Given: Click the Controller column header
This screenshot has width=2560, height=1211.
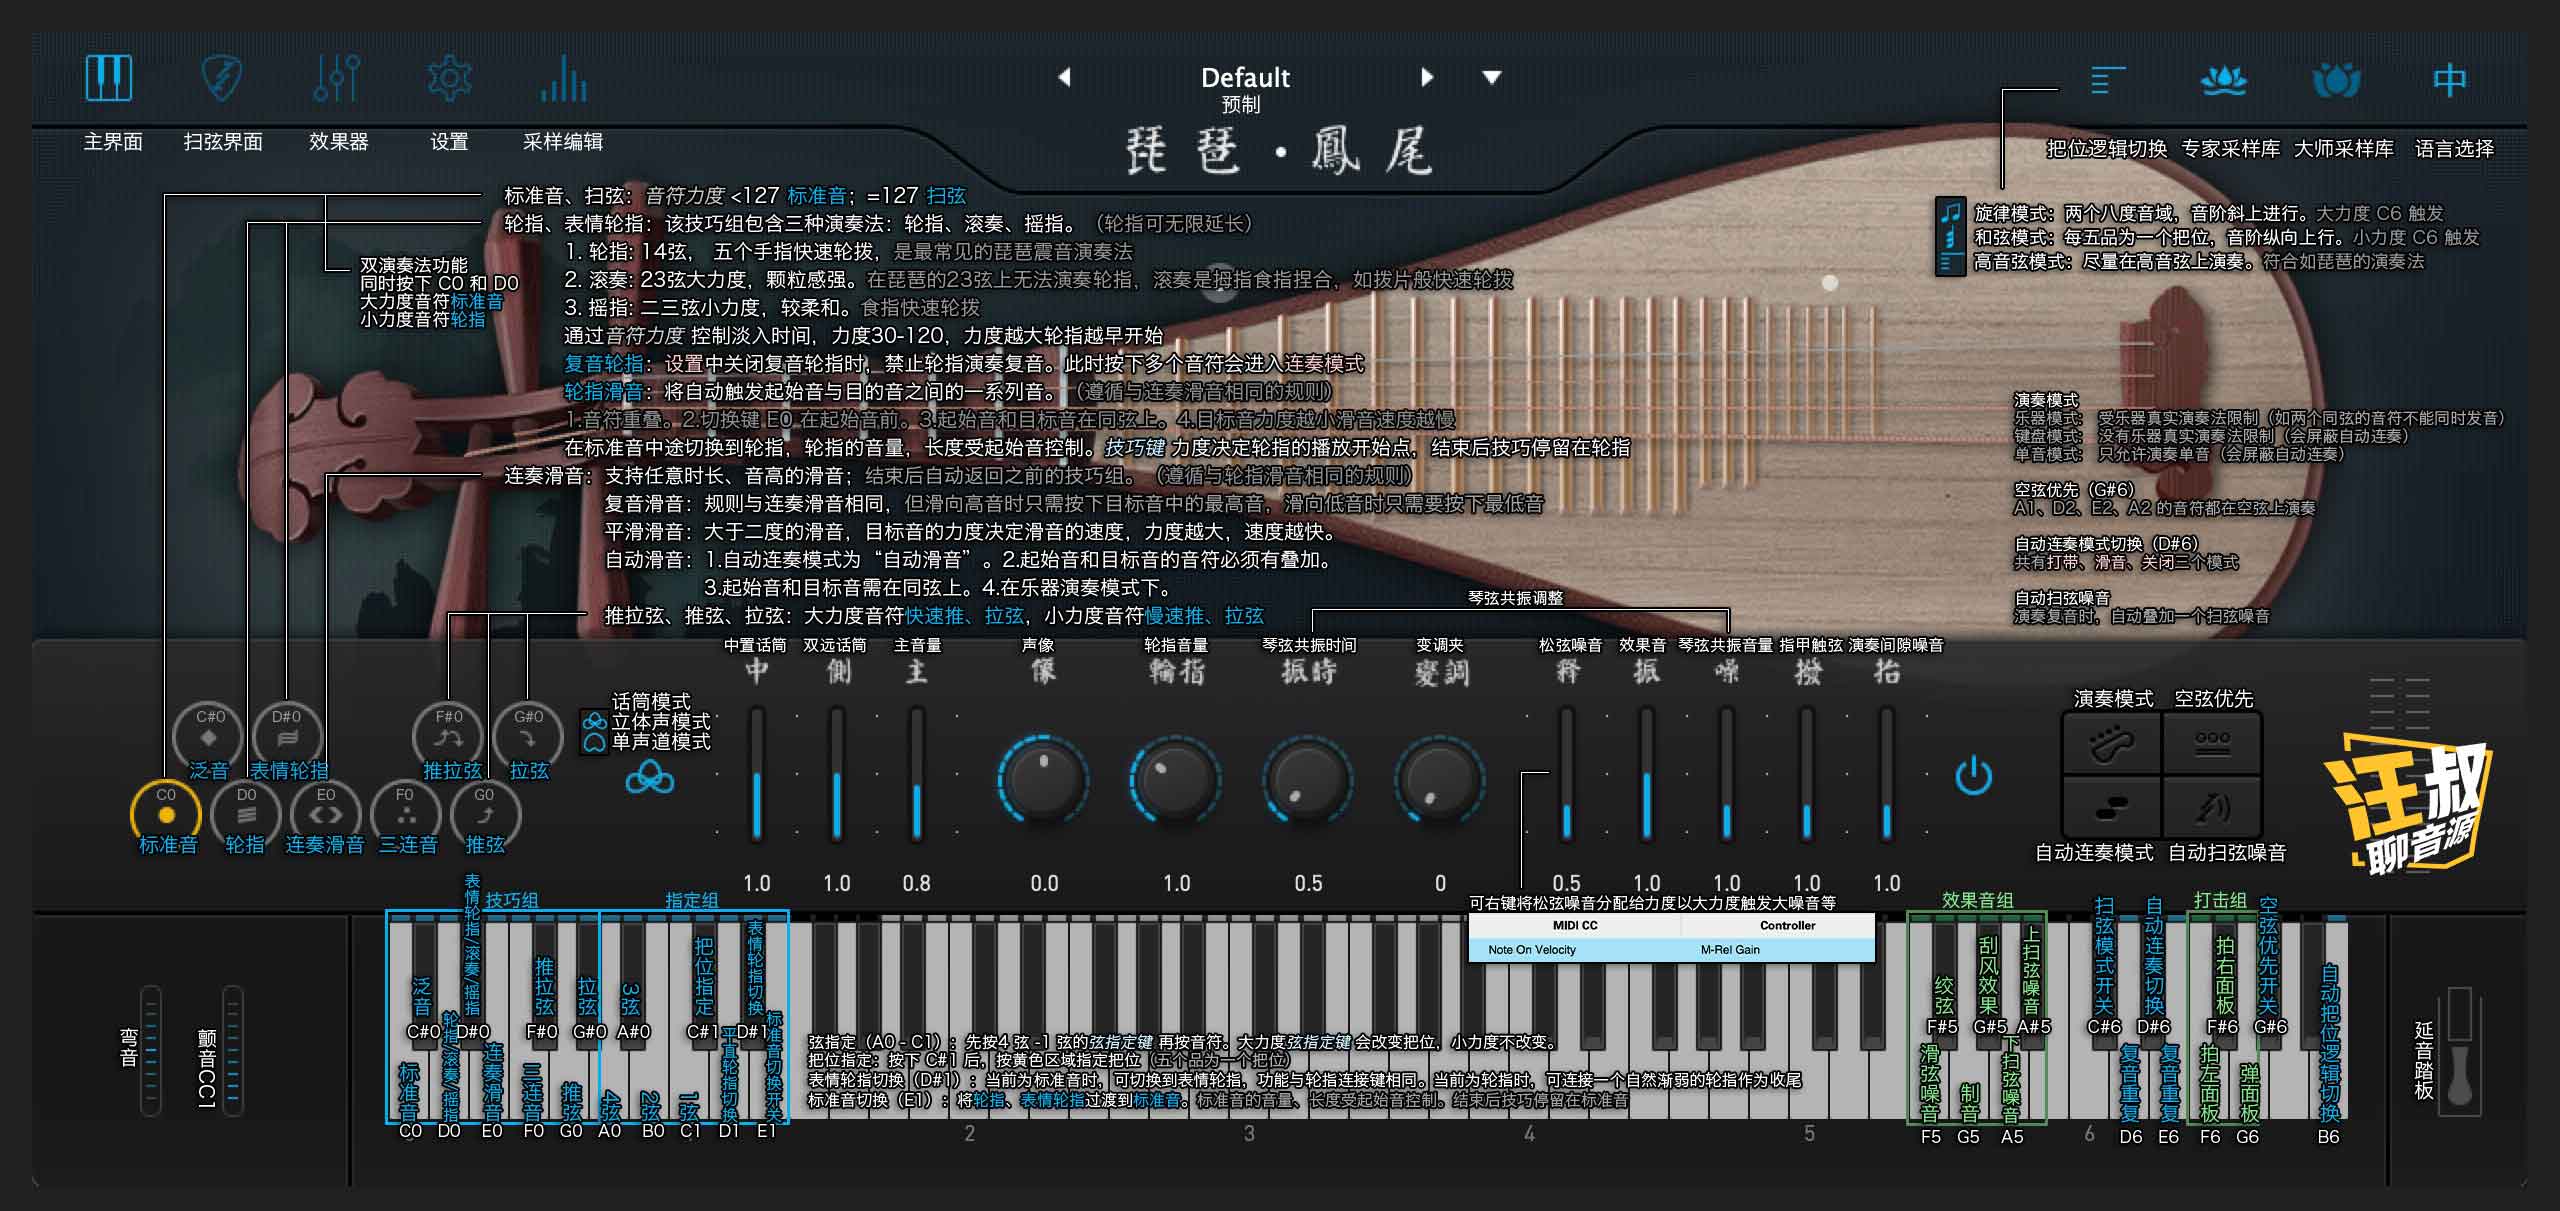Looking at the screenshot, I should pos(1787,925).
